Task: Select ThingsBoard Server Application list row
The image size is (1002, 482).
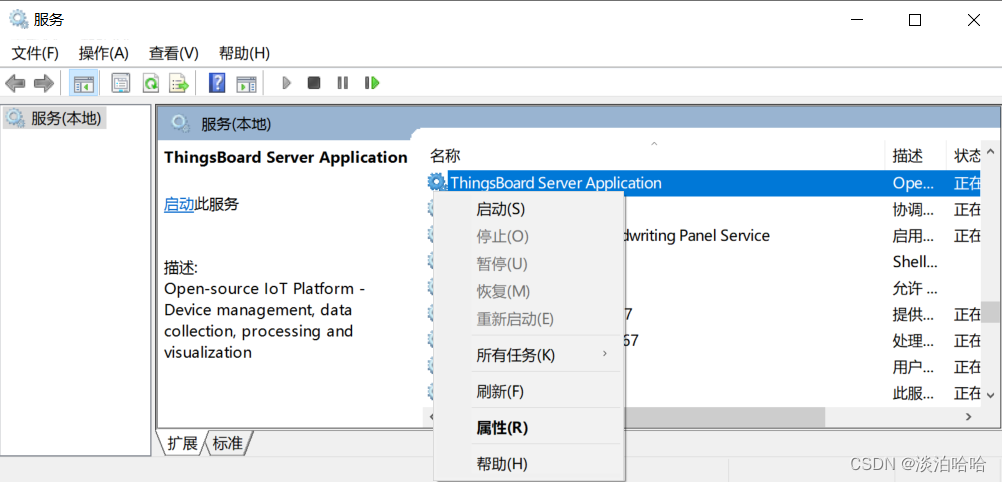Action: pyautogui.click(x=703, y=183)
